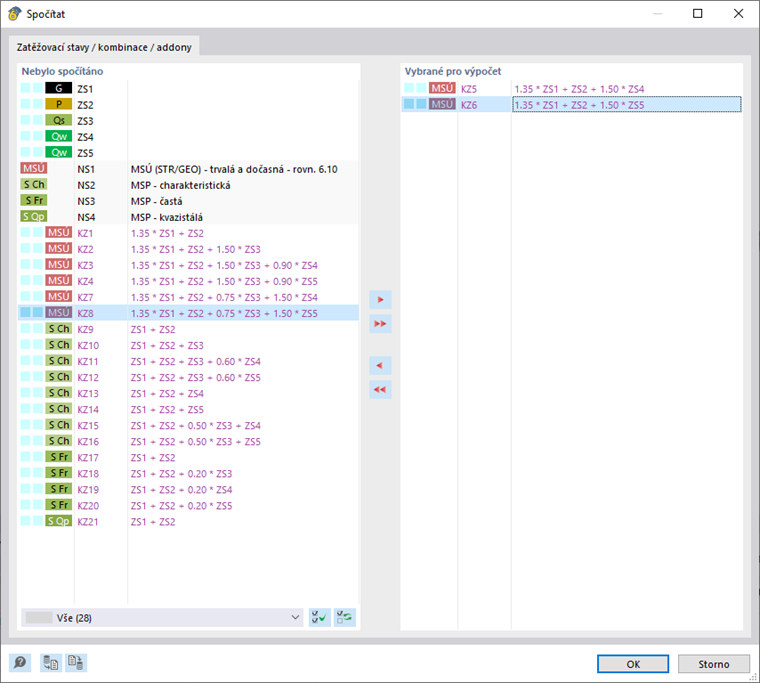
Task: Select the KZ15 combination row
Action: click(x=189, y=425)
